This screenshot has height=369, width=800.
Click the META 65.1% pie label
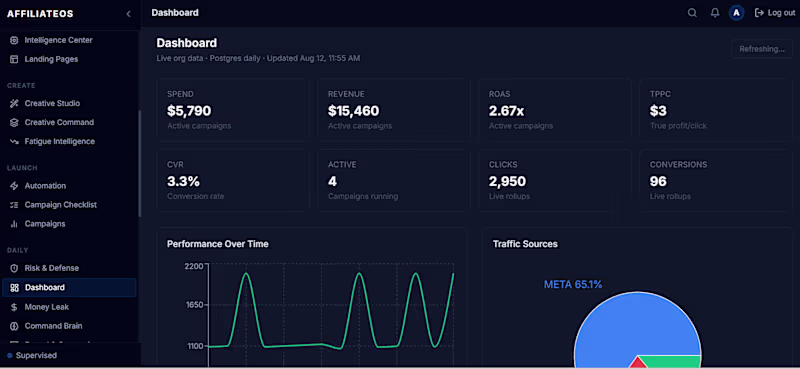coord(573,284)
